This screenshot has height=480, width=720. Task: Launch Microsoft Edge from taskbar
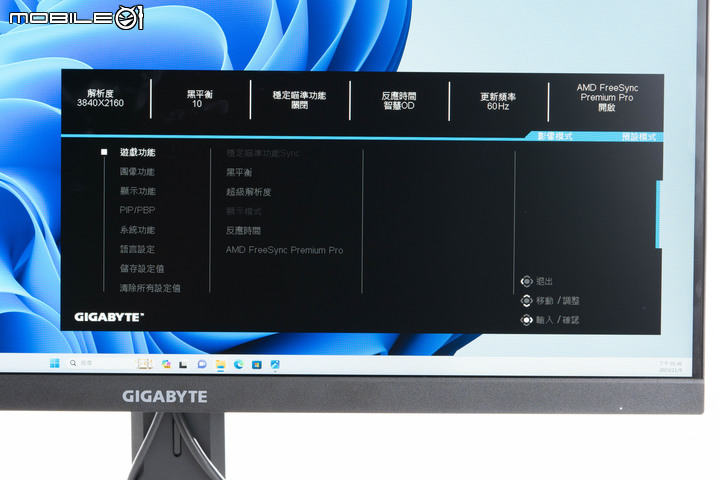coord(238,365)
